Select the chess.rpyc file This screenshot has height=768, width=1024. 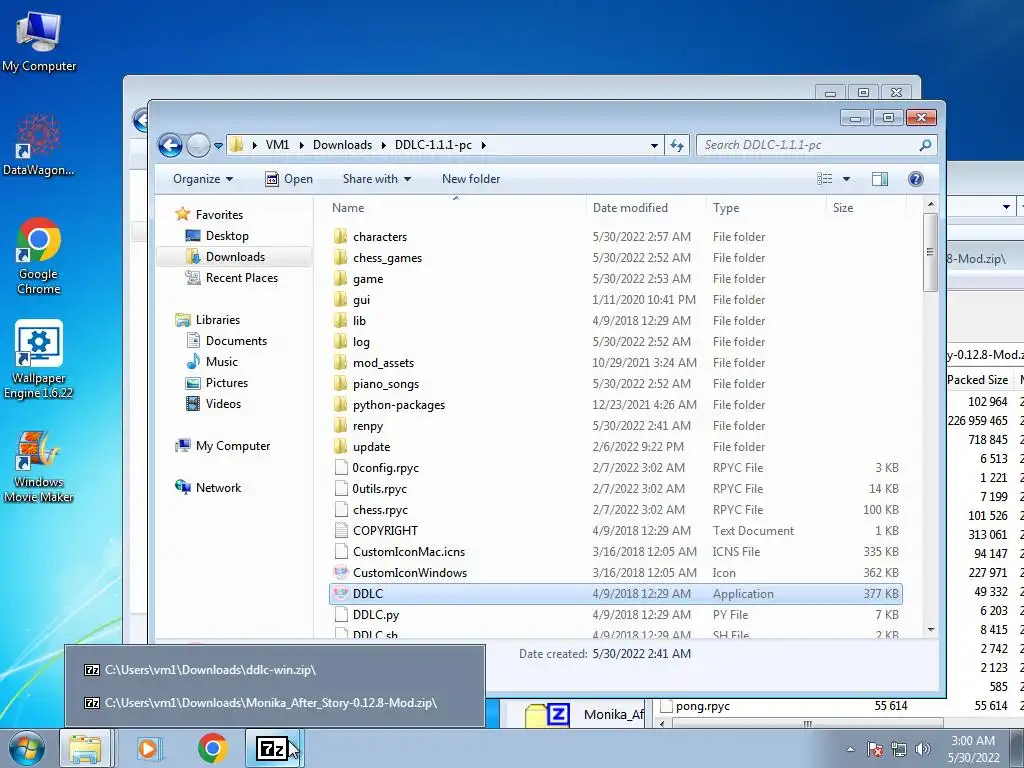(x=380, y=509)
